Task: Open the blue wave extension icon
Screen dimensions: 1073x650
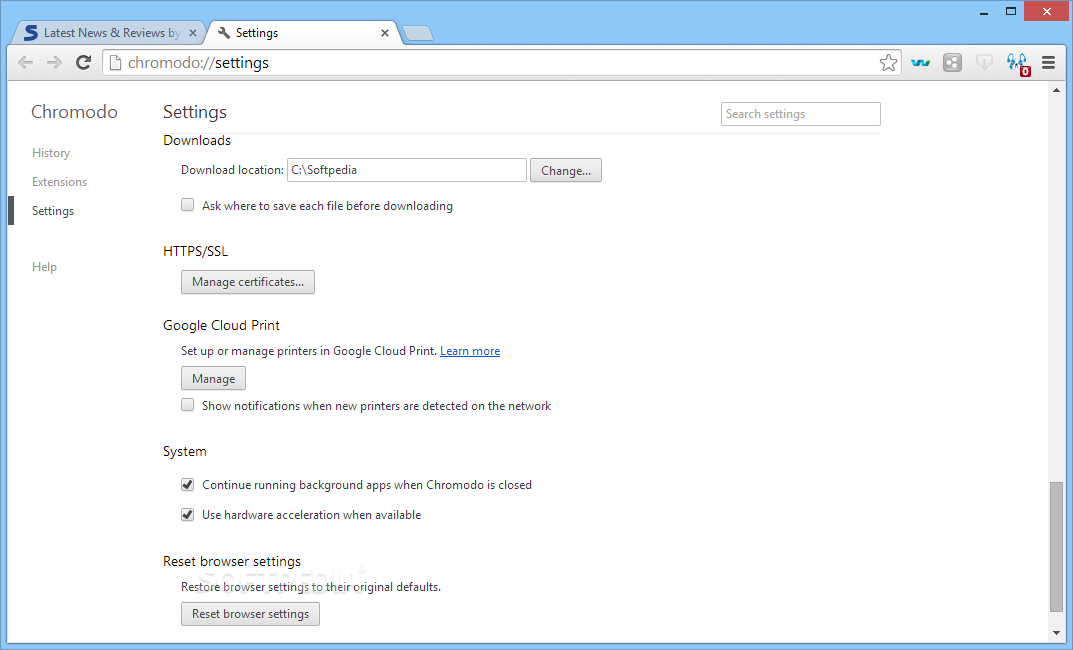Action: coord(920,63)
